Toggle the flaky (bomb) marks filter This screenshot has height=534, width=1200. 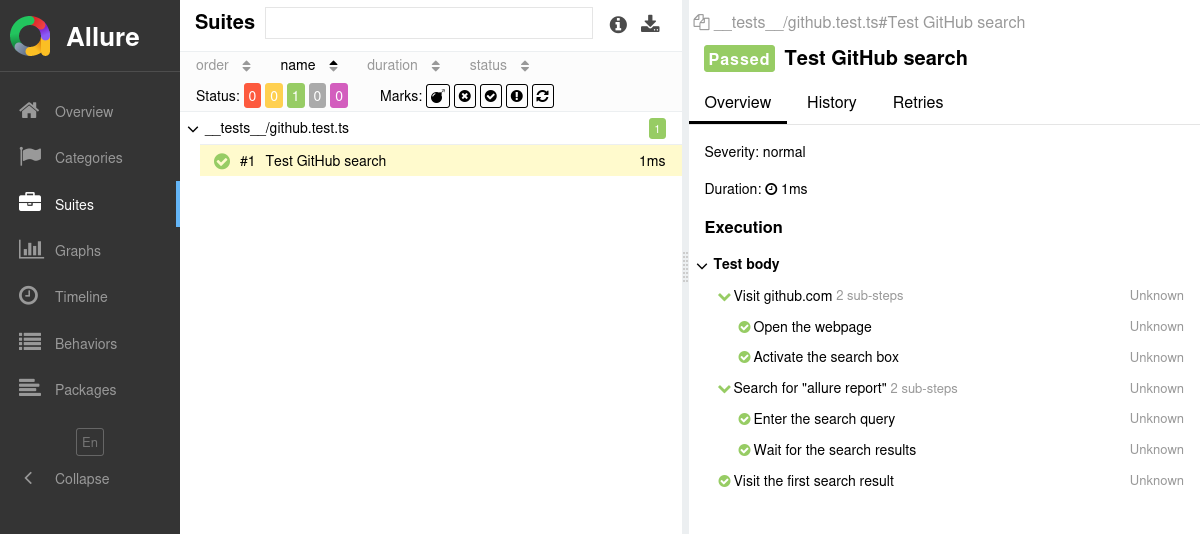pyautogui.click(x=438, y=96)
